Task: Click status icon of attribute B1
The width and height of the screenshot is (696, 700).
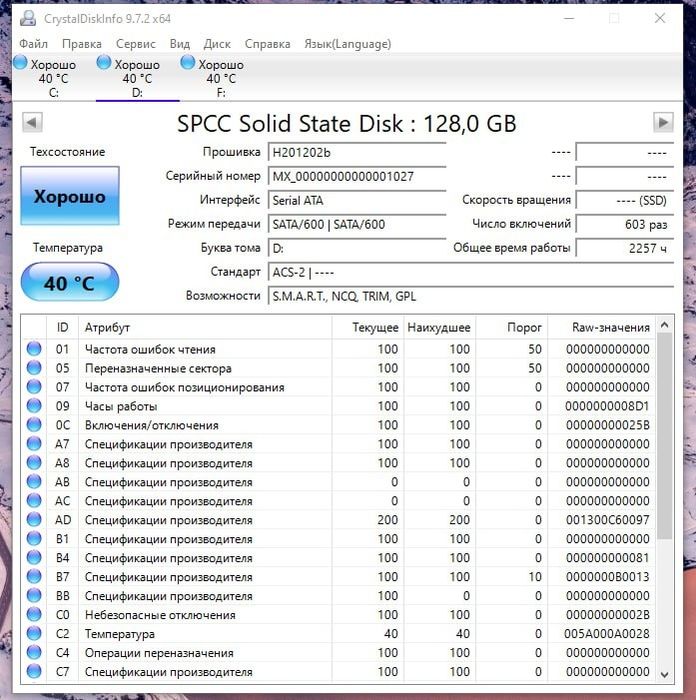Action: coord(34,538)
